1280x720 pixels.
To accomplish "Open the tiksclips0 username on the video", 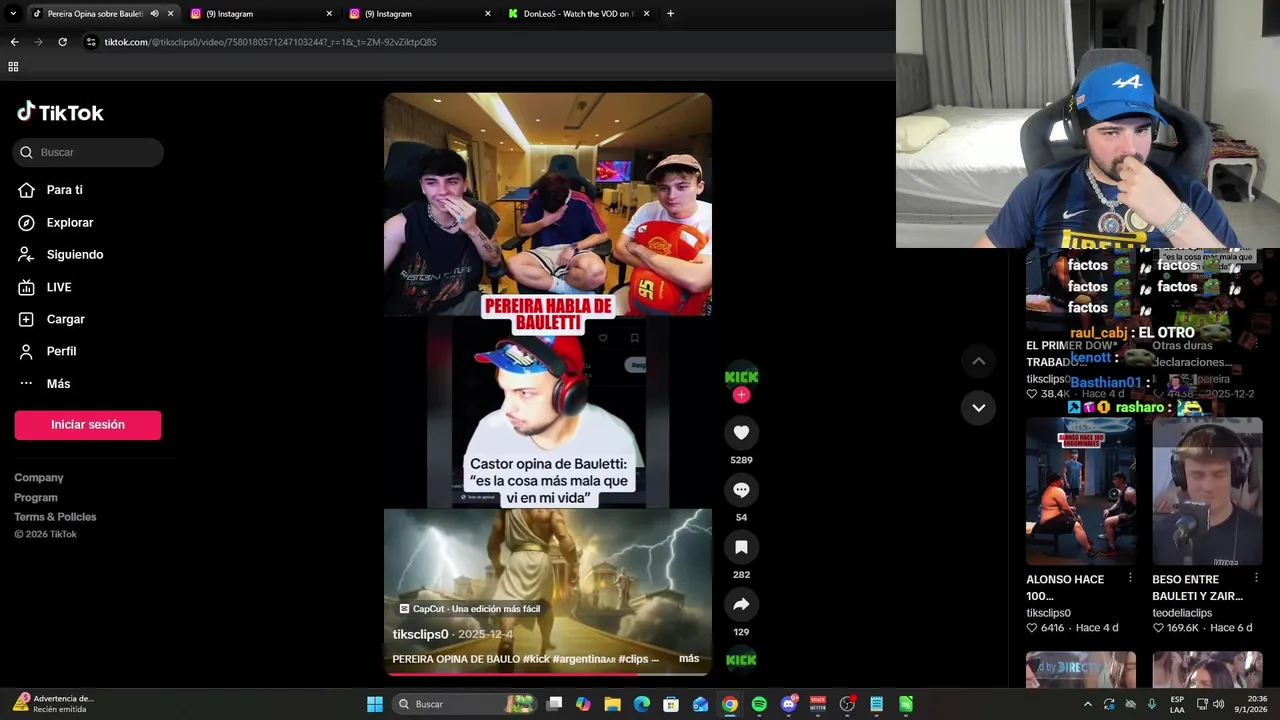I will click(x=420, y=635).
